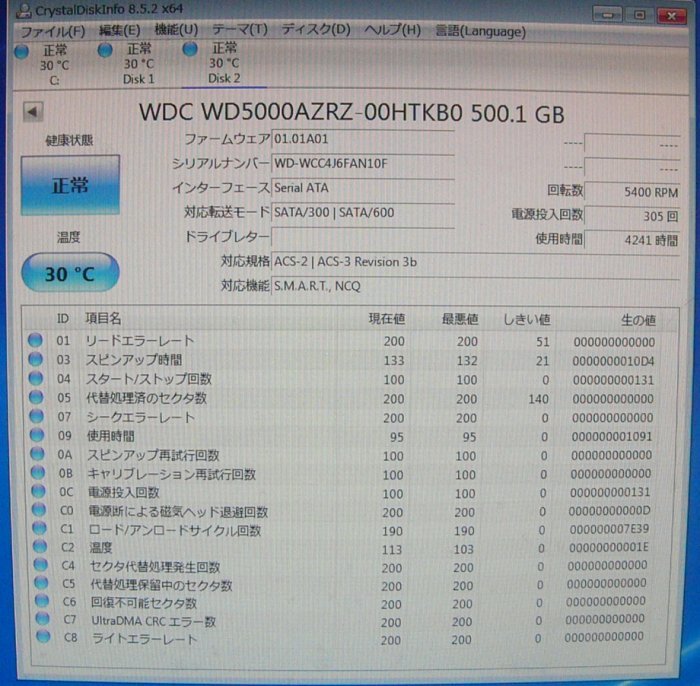This screenshot has height=686, width=700.
Task: Minimize the CrystalDiskInfo window
Action: 607,15
